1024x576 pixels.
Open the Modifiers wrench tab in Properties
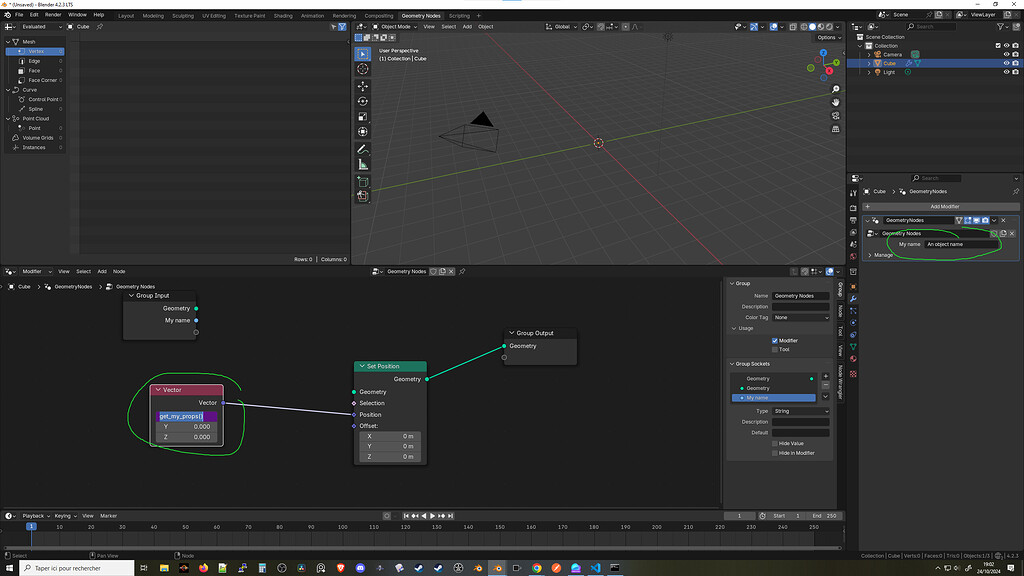click(x=853, y=298)
